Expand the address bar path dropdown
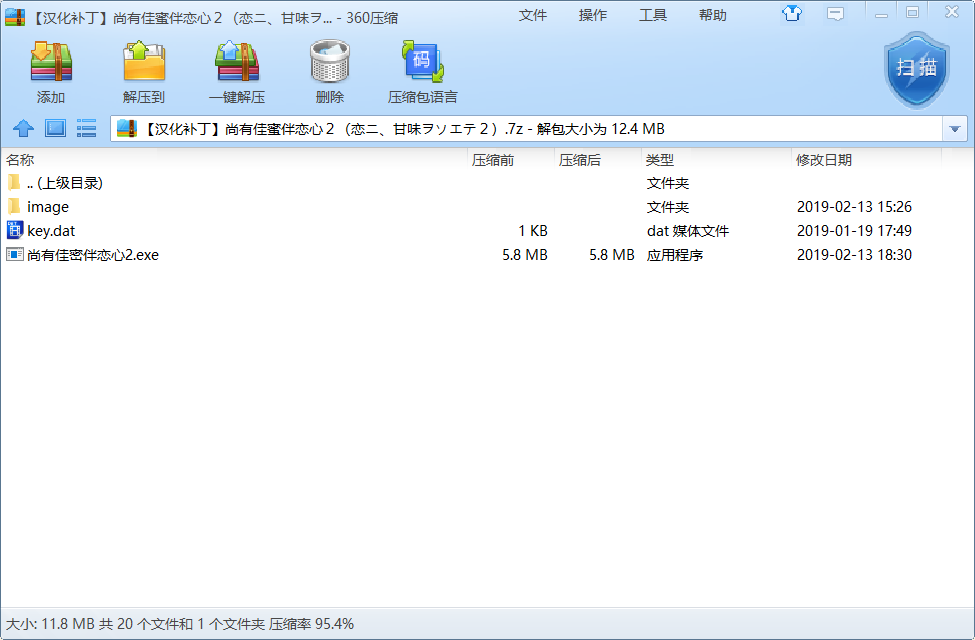 (x=954, y=129)
